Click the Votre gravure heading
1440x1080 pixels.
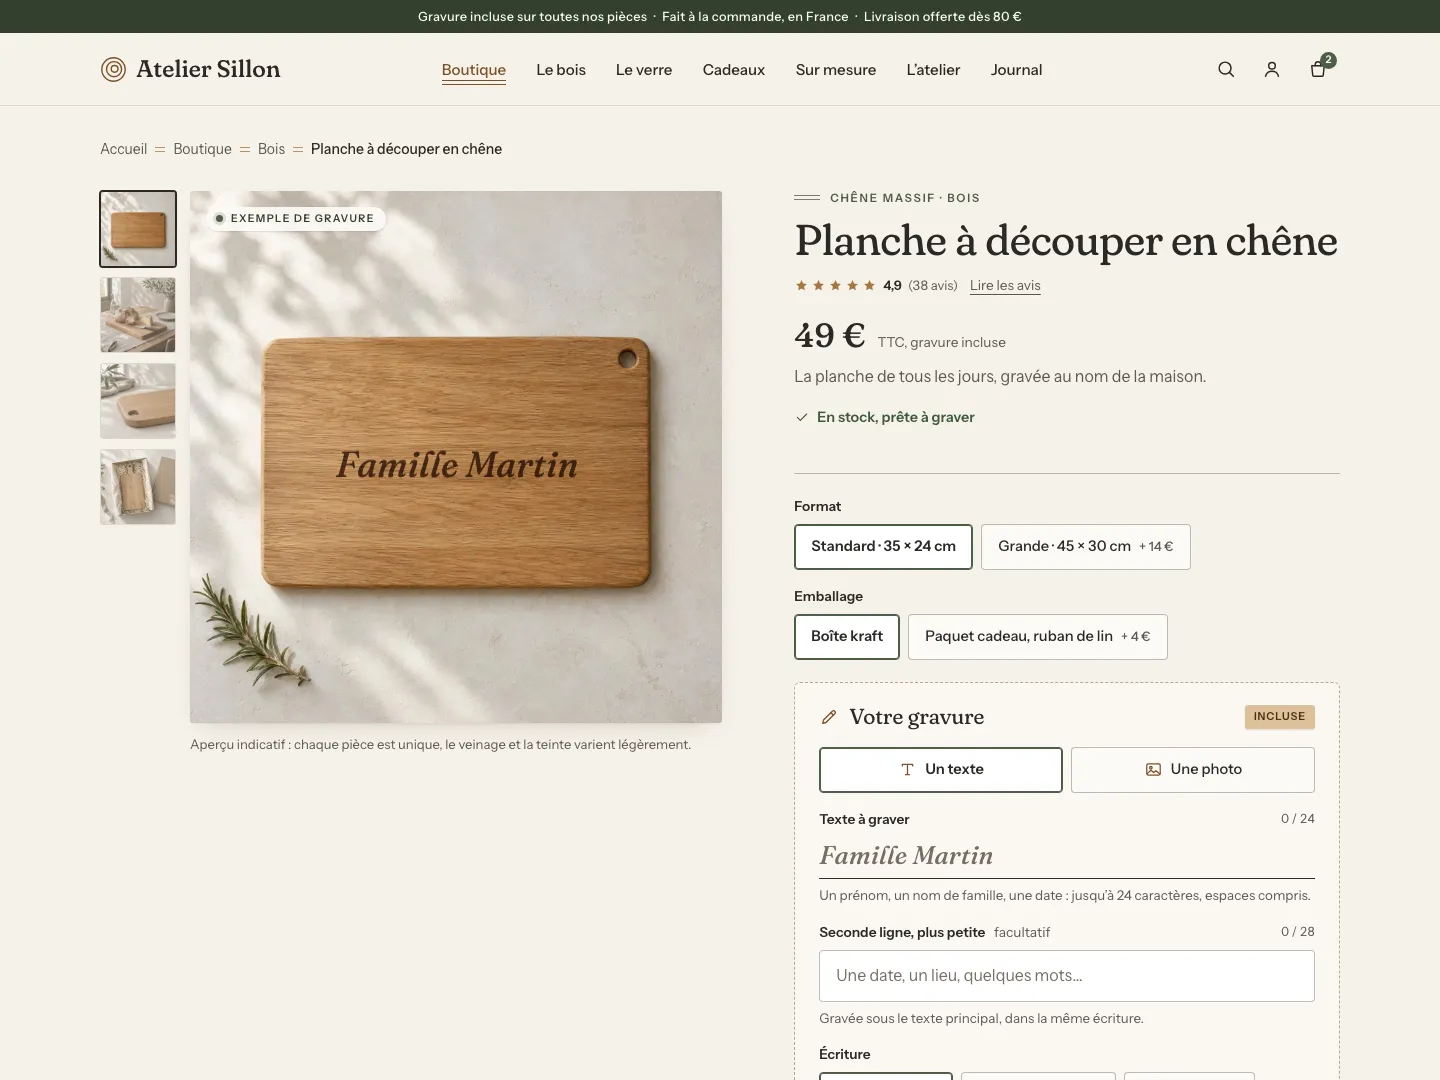917,717
